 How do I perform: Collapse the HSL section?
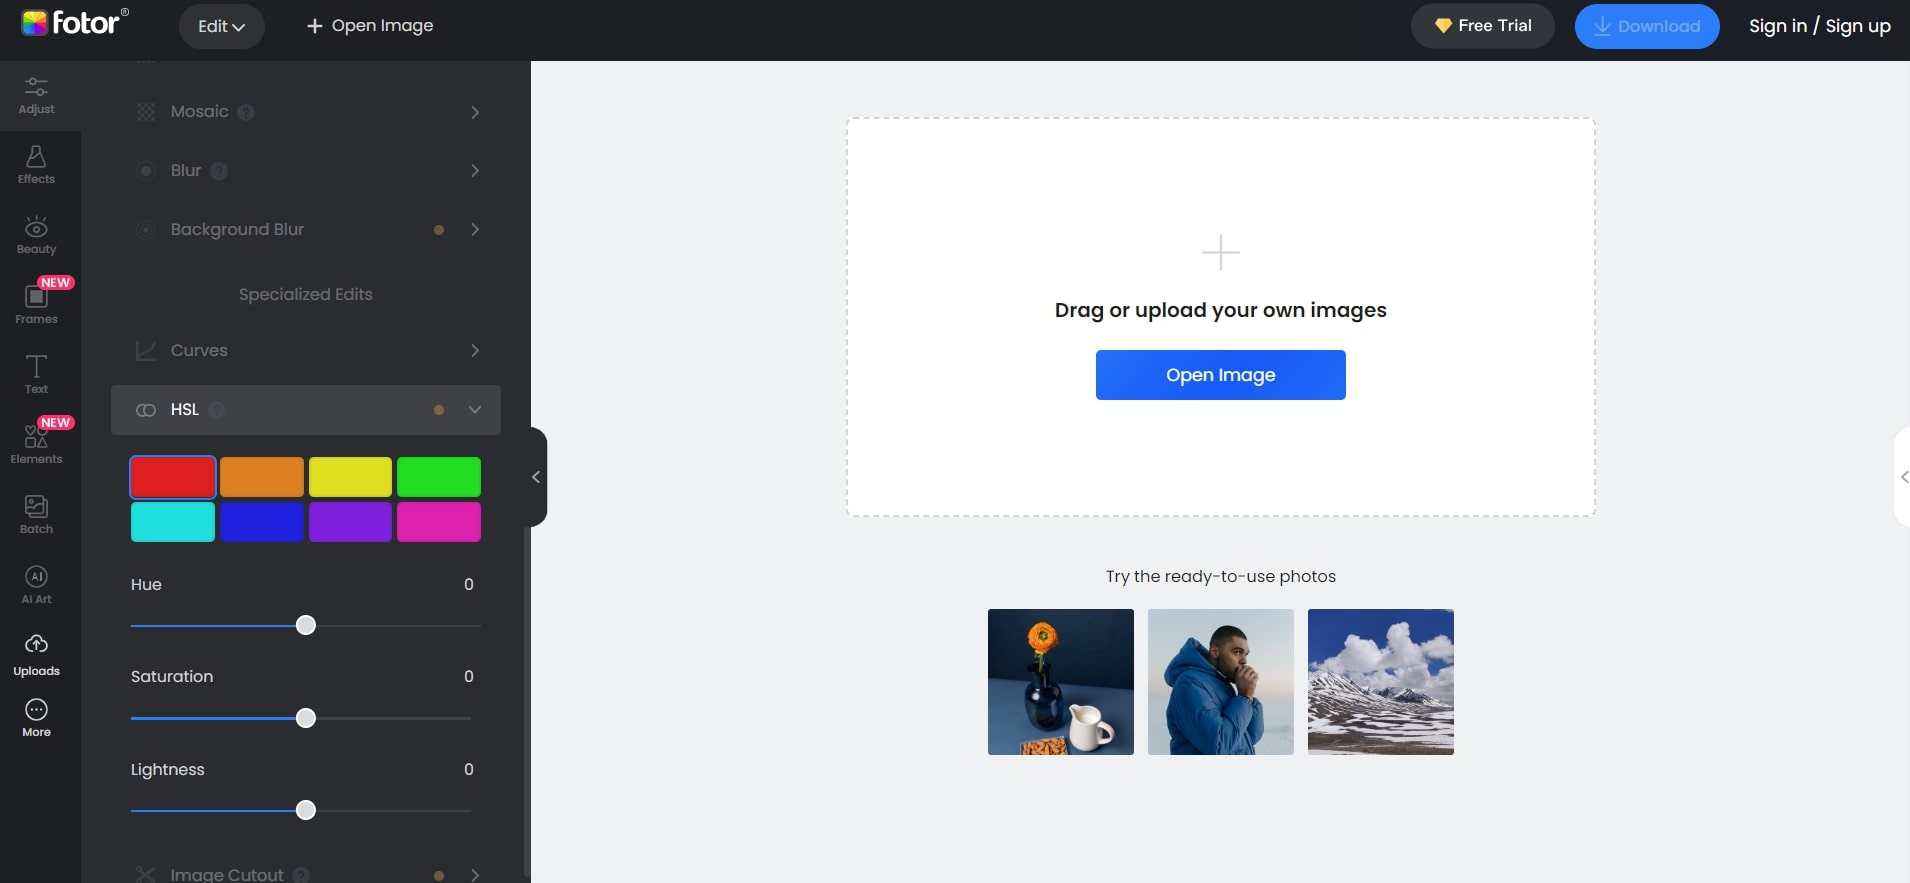point(475,410)
